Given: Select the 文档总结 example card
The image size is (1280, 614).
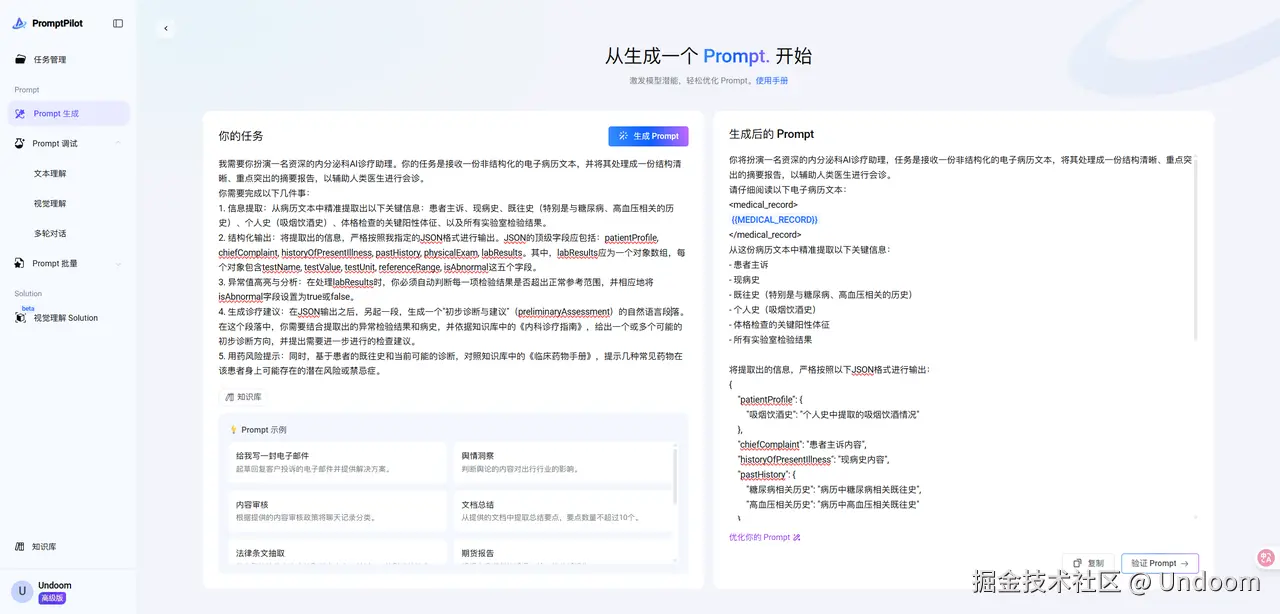Looking at the screenshot, I should pos(561,511).
